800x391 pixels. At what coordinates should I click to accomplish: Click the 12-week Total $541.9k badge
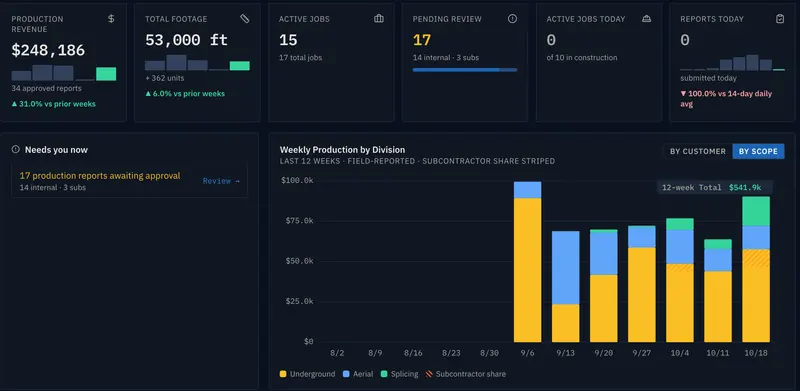[714, 187]
